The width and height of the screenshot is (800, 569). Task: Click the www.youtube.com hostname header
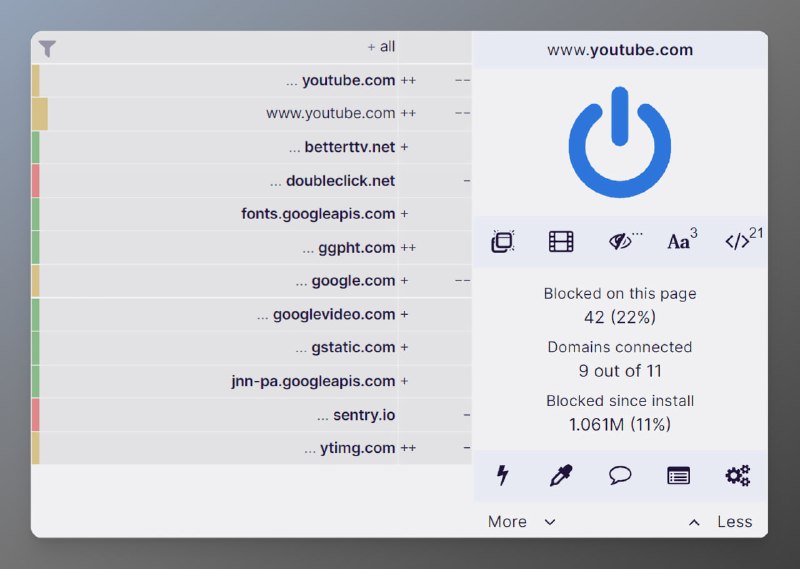tap(619, 50)
